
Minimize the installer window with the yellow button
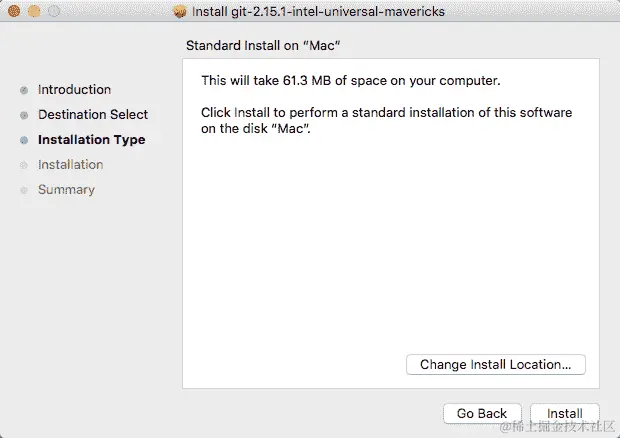click(x=33, y=12)
